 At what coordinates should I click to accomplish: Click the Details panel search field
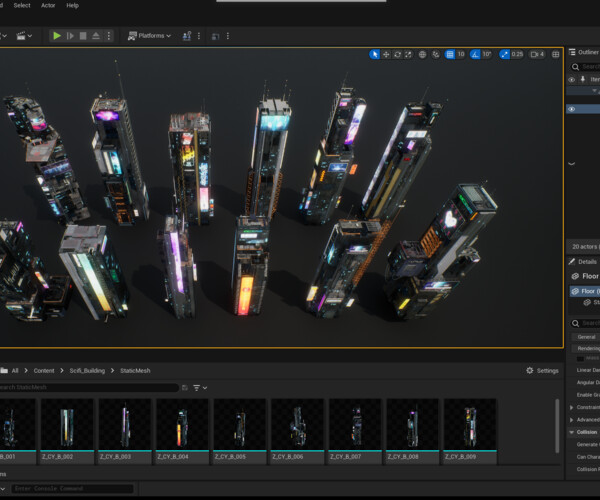[x=585, y=323]
